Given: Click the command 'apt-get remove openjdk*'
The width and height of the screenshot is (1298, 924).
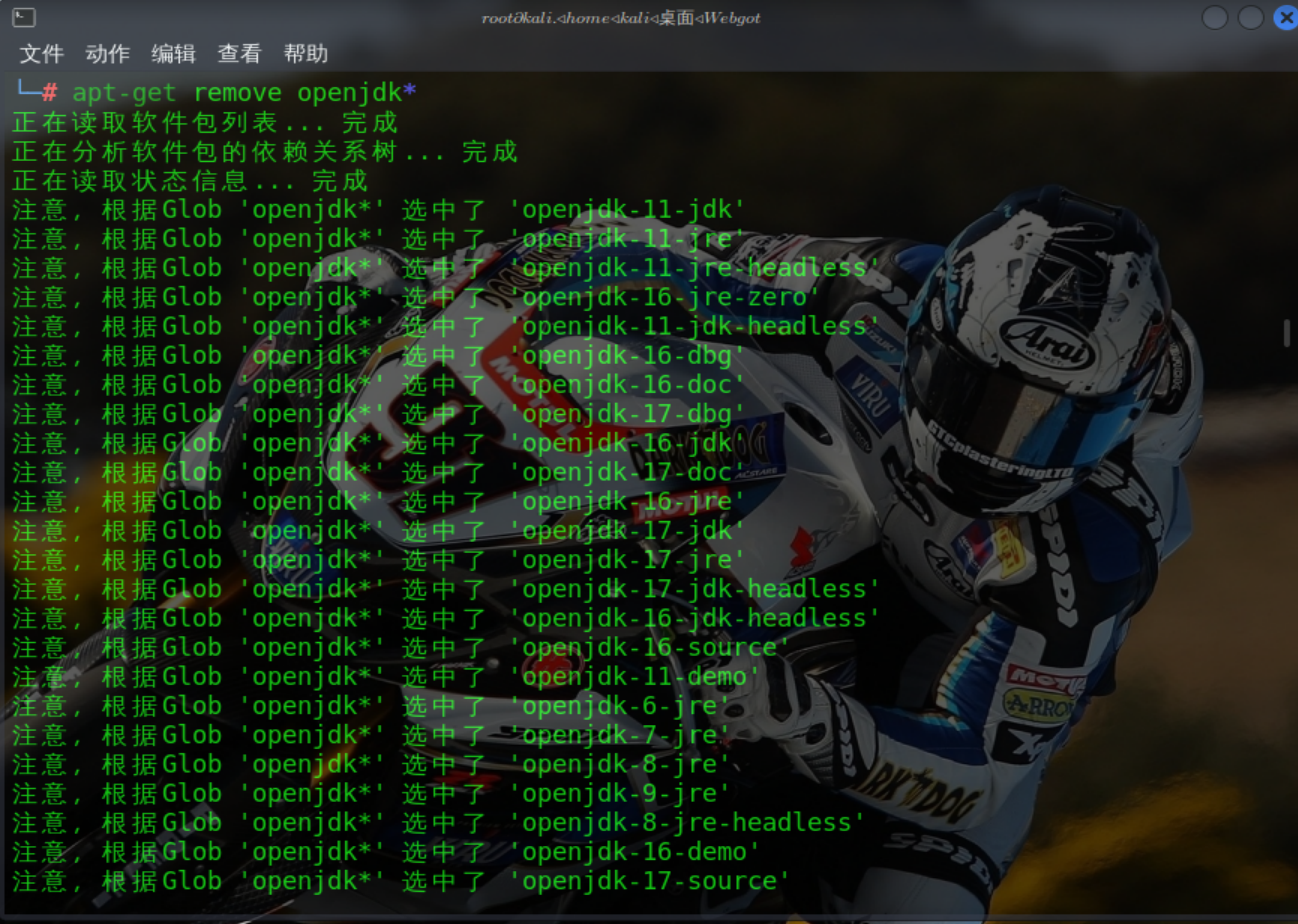Looking at the screenshot, I should pyautogui.click(x=245, y=93).
